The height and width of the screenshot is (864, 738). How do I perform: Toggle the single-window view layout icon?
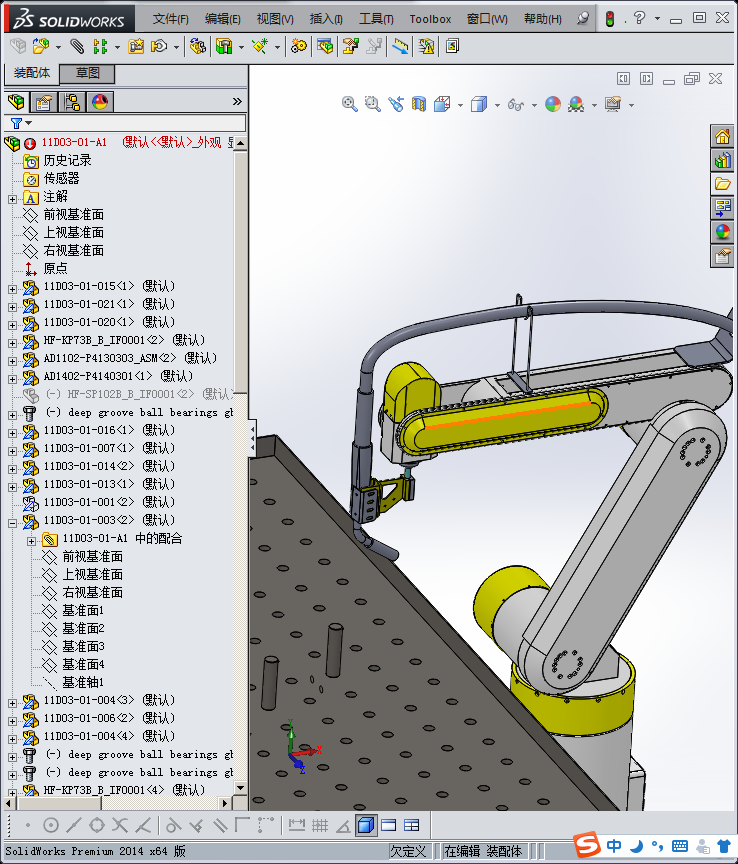[x=389, y=825]
